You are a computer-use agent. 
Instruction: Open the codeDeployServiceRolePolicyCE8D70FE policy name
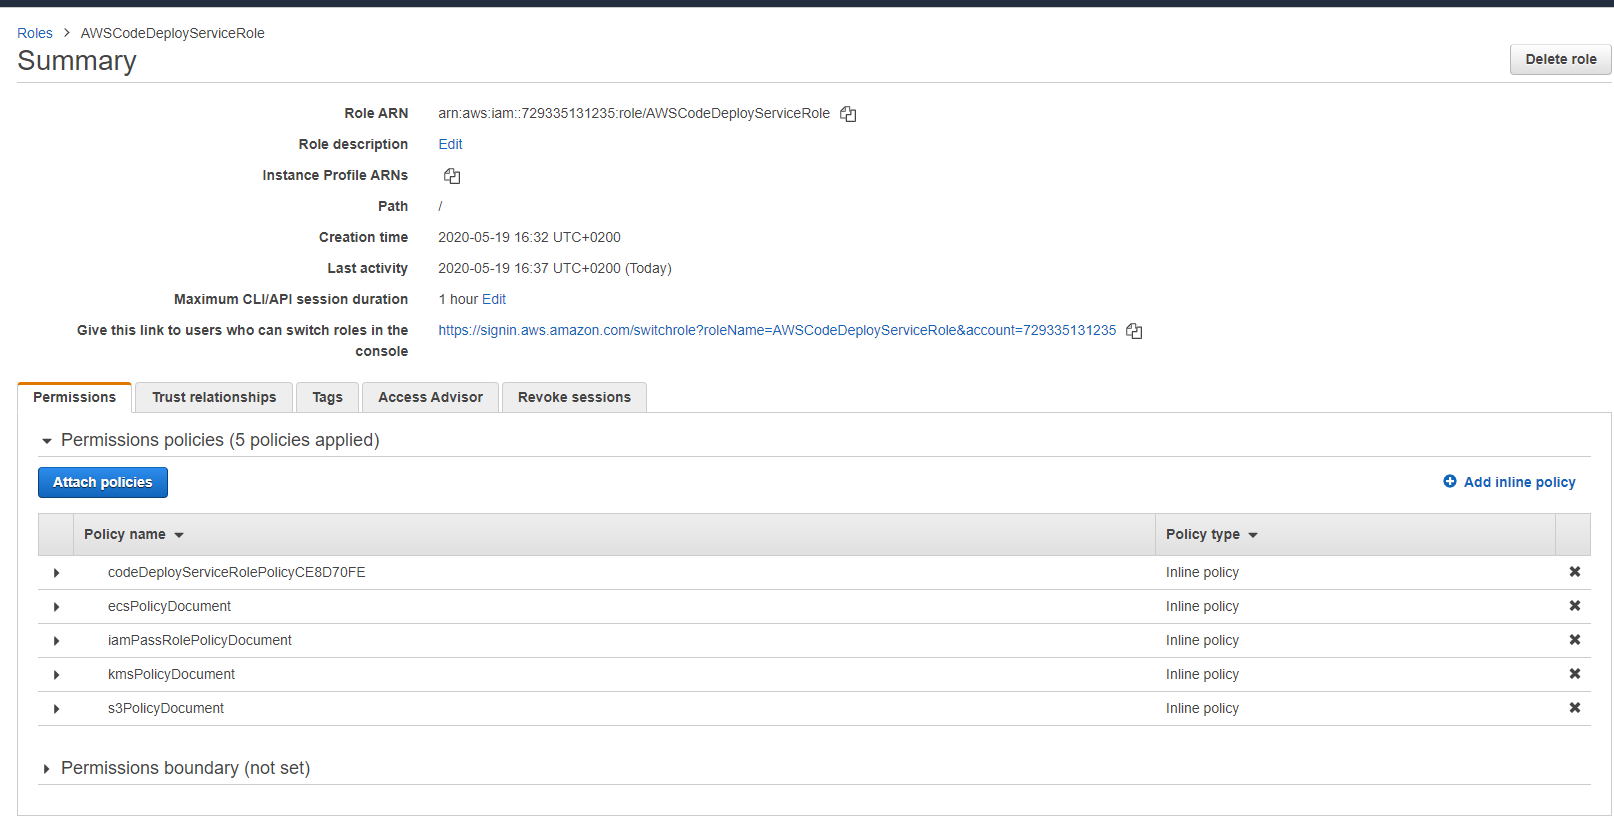(x=237, y=572)
